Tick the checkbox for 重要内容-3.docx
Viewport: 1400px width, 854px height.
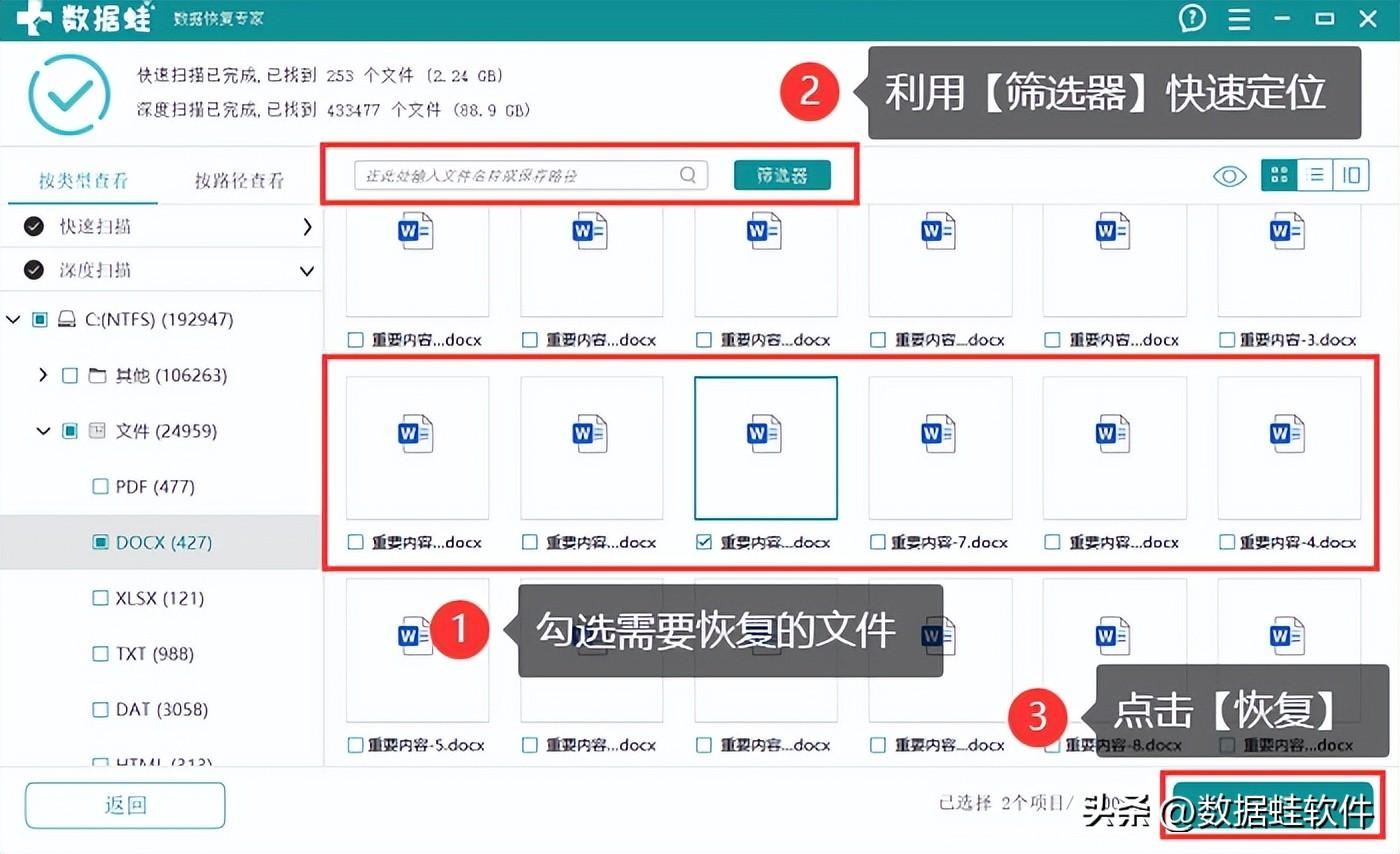(x=1227, y=340)
